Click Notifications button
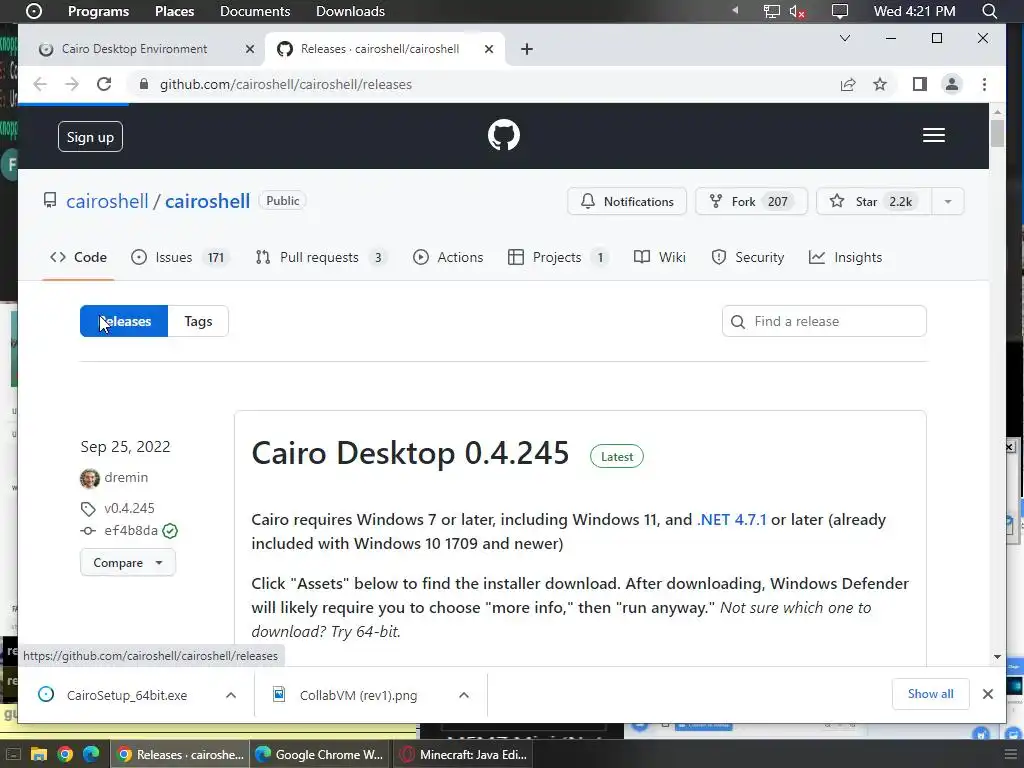 pyautogui.click(x=627, y=201)
